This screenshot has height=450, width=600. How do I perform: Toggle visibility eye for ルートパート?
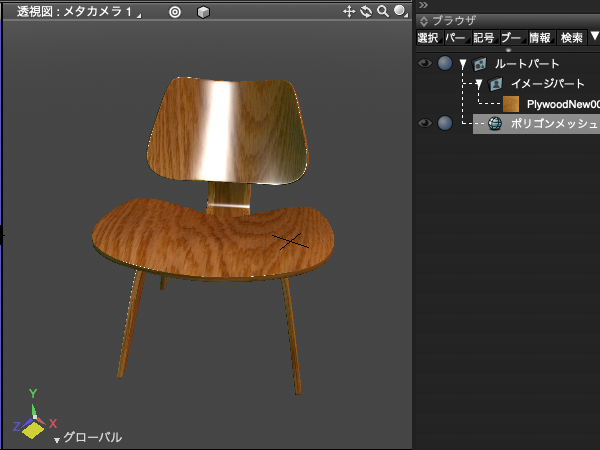coord(425,63)
